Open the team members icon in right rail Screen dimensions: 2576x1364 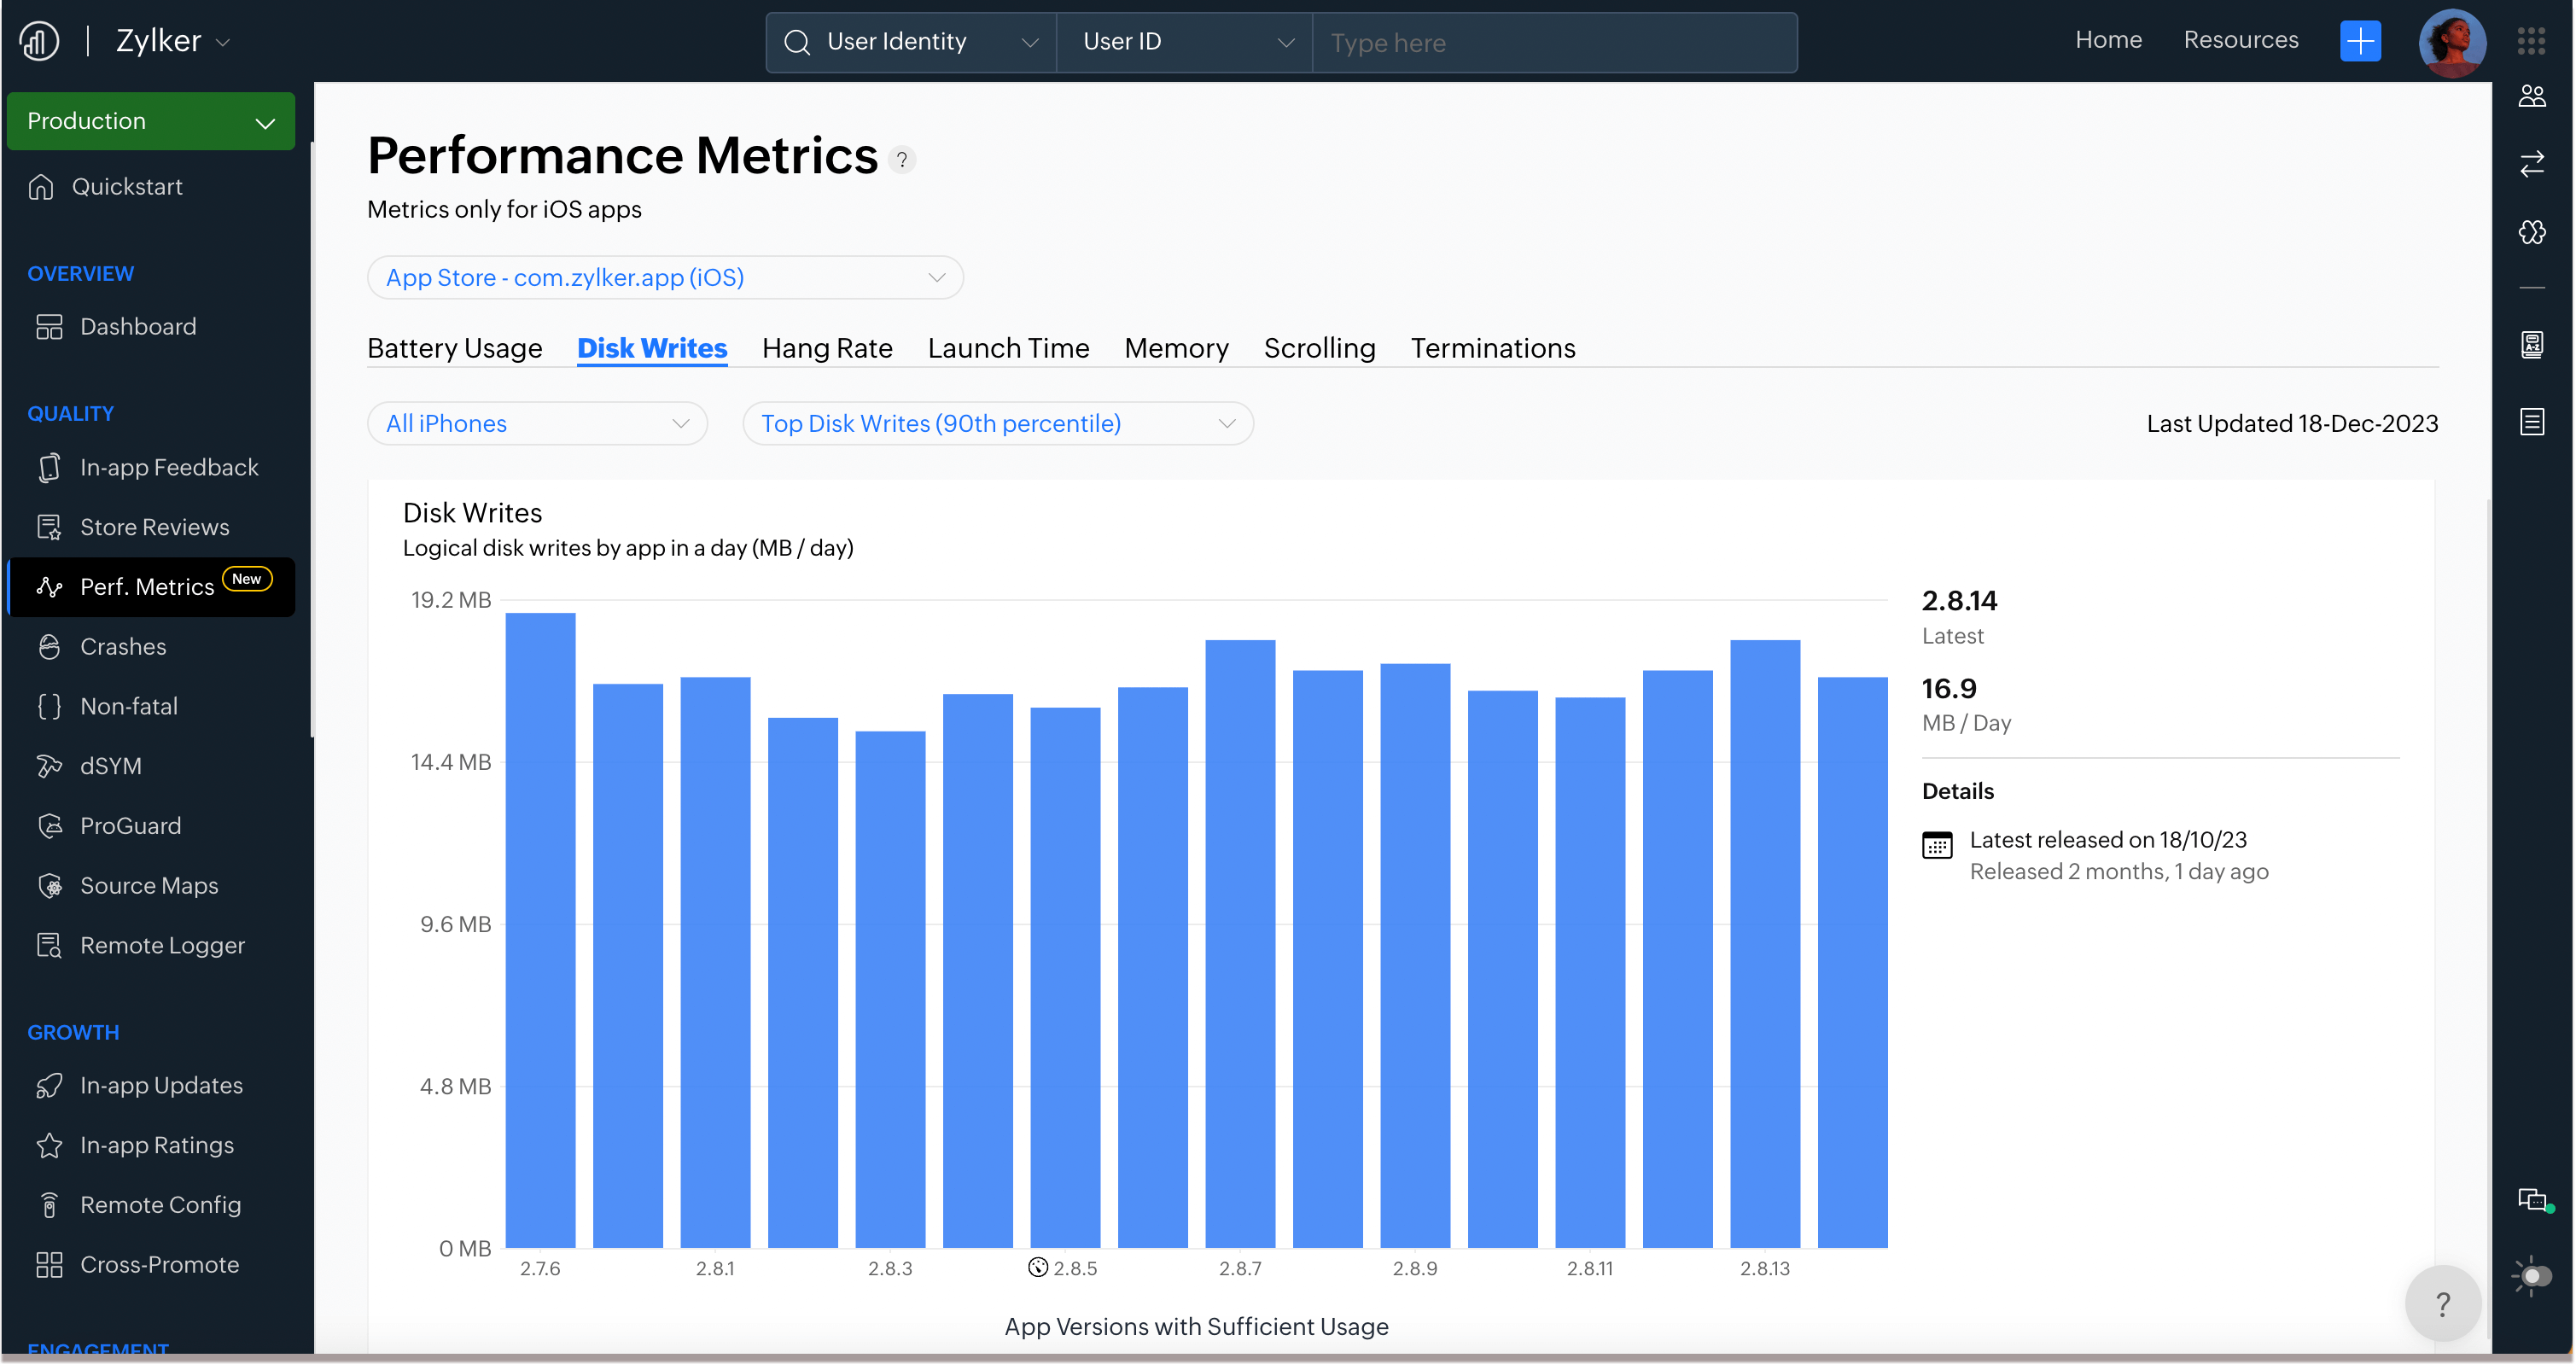coord(2531,96)
